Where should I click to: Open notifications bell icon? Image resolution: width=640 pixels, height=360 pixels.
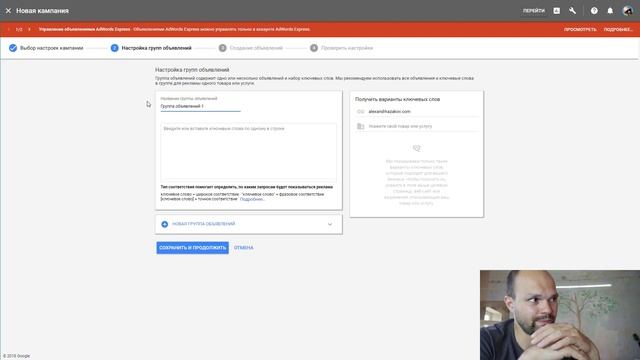tap(610, 11)
